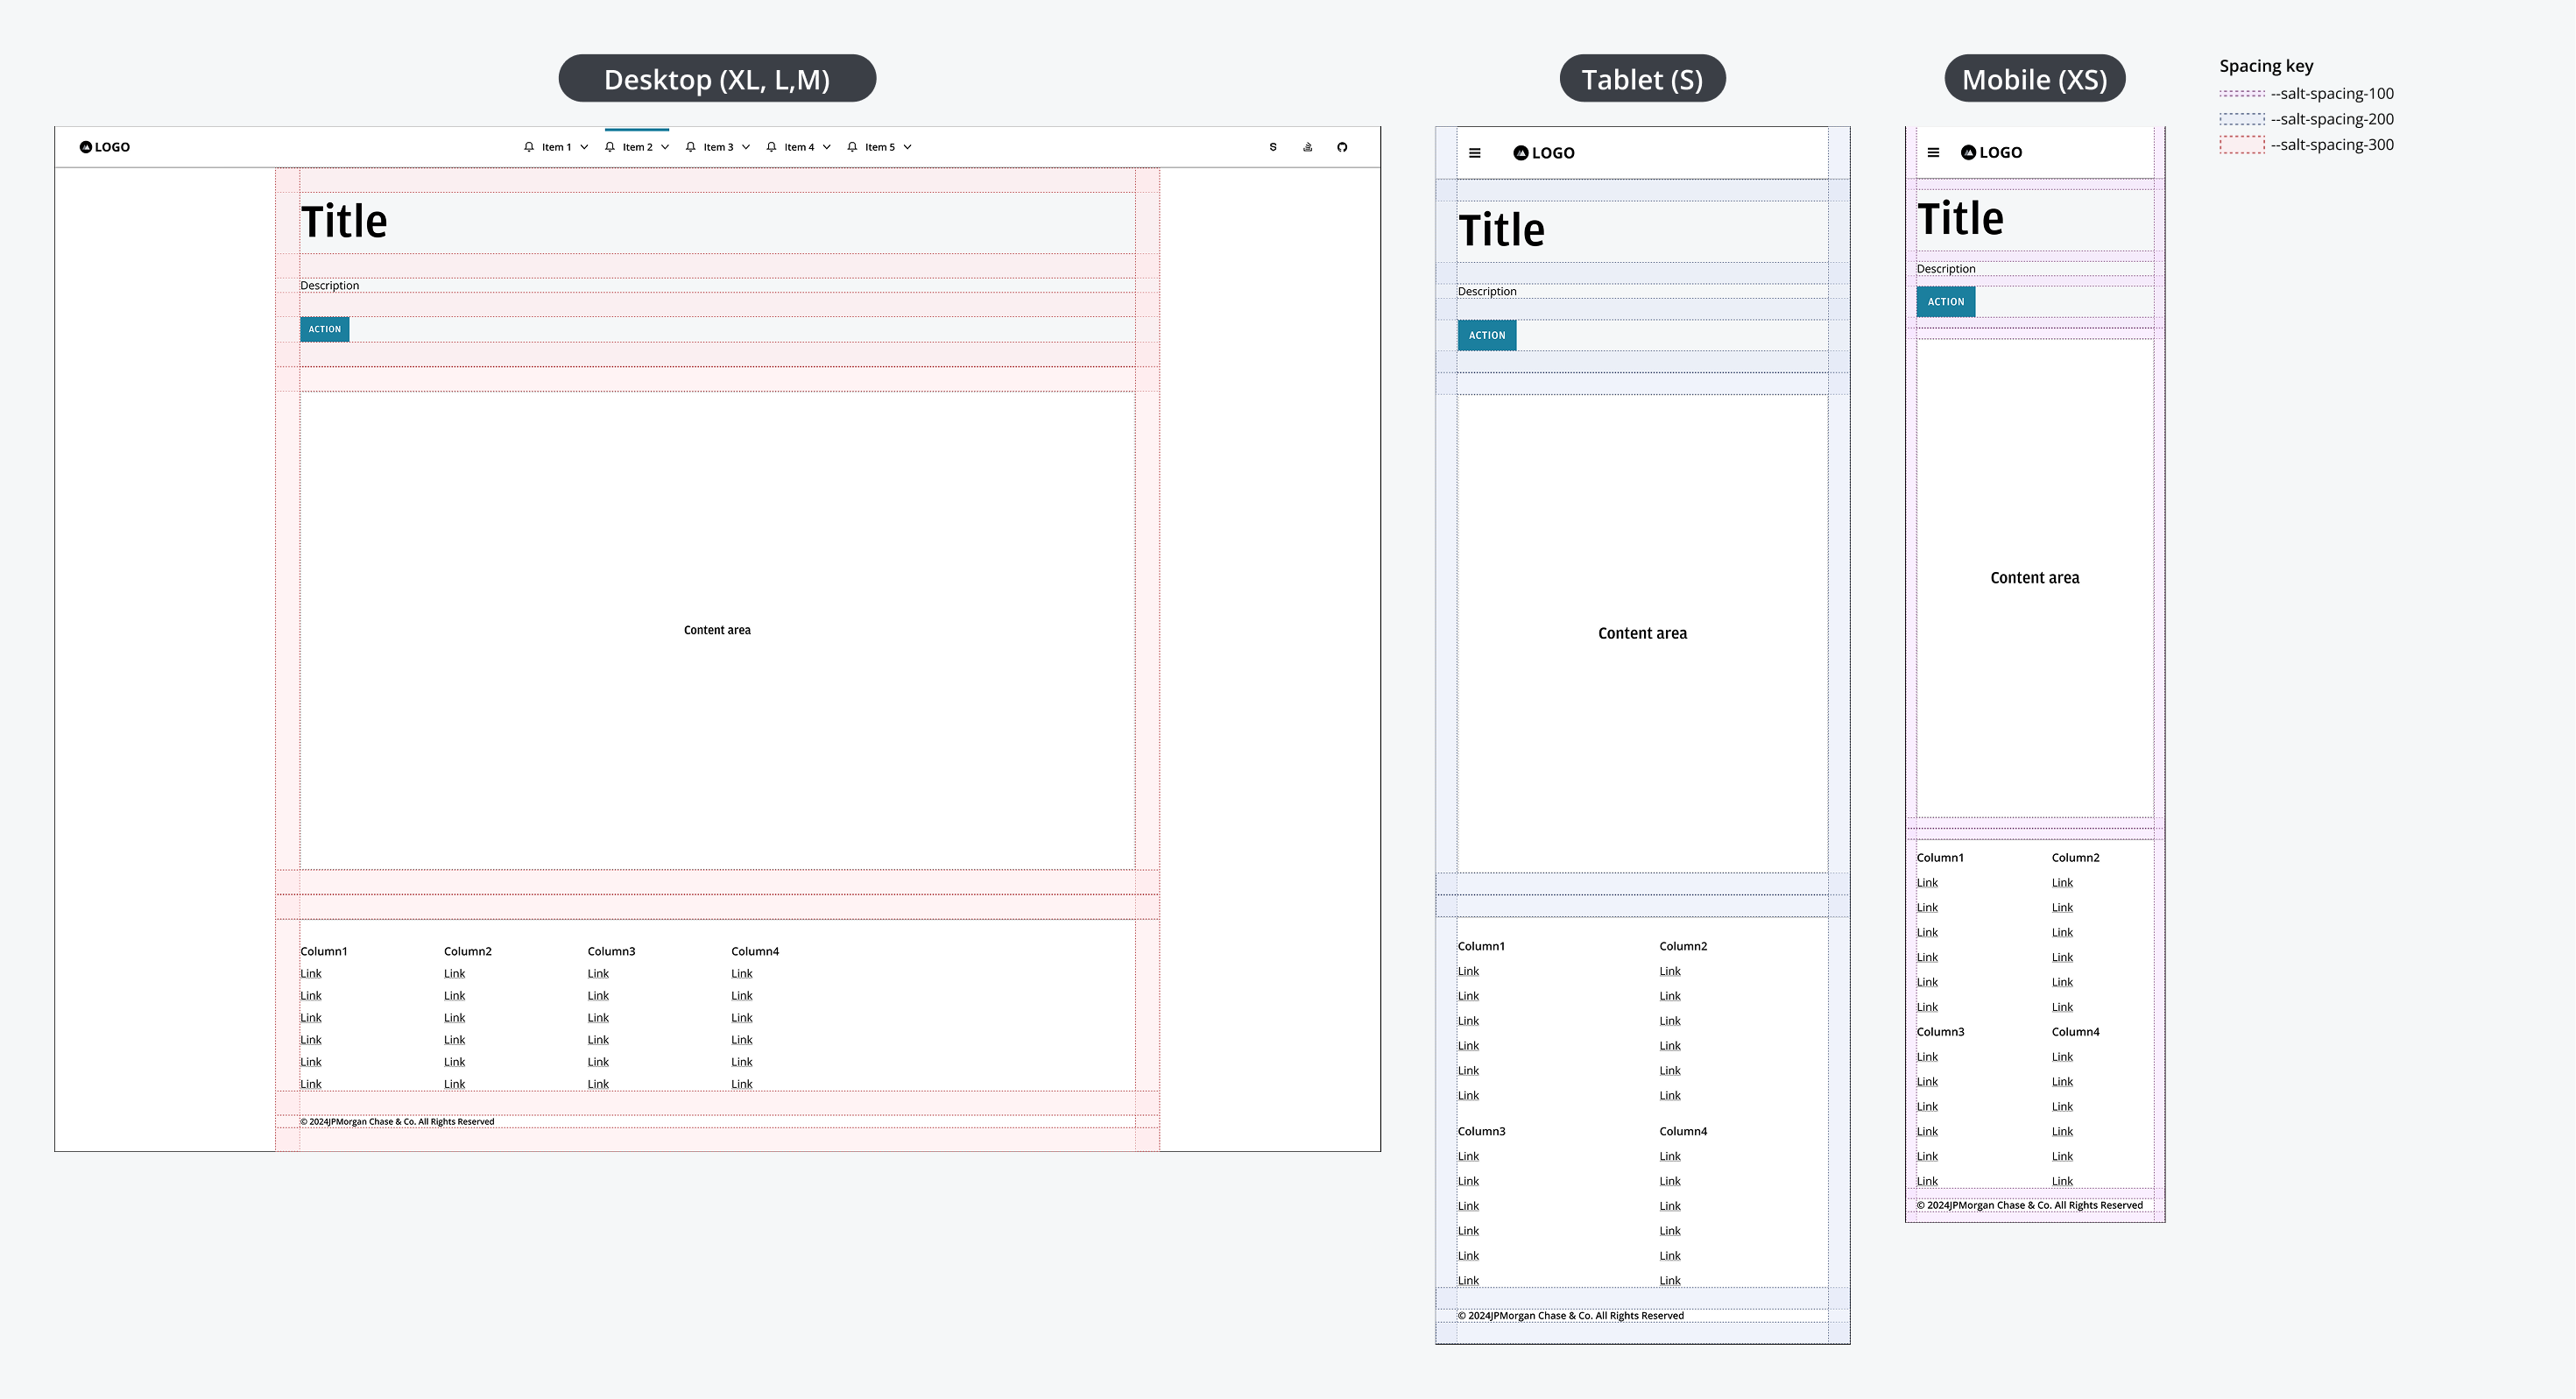The image size is (2576, 1399).
Task: Select the active Item 2 navigation tab
Action: tap(637, 146)
